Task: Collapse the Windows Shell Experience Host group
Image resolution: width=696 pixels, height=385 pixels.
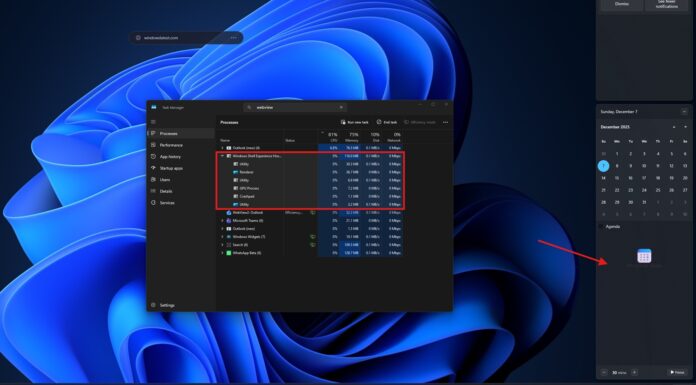Action: pos(222,156)
